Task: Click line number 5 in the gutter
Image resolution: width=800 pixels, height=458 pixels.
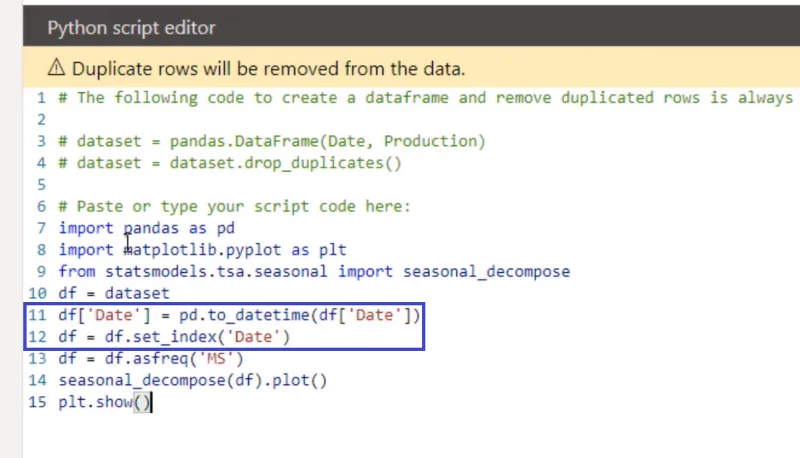Action: click(41, 185)
